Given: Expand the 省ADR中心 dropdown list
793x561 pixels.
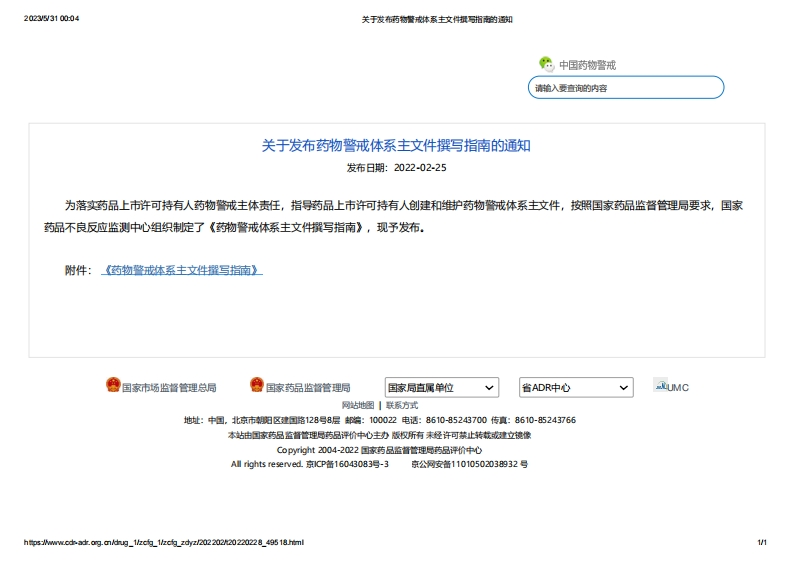Looking at the screenshot, I should pyautogui.click(x=576, y=387).
